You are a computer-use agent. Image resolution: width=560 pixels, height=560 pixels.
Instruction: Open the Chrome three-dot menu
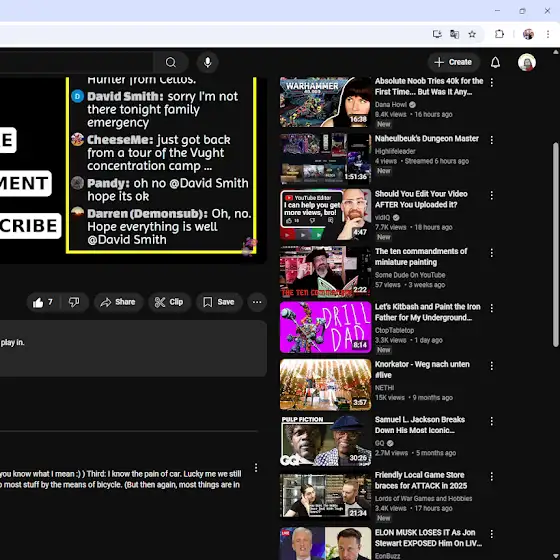pyautogui.click(x=548, y=34)
